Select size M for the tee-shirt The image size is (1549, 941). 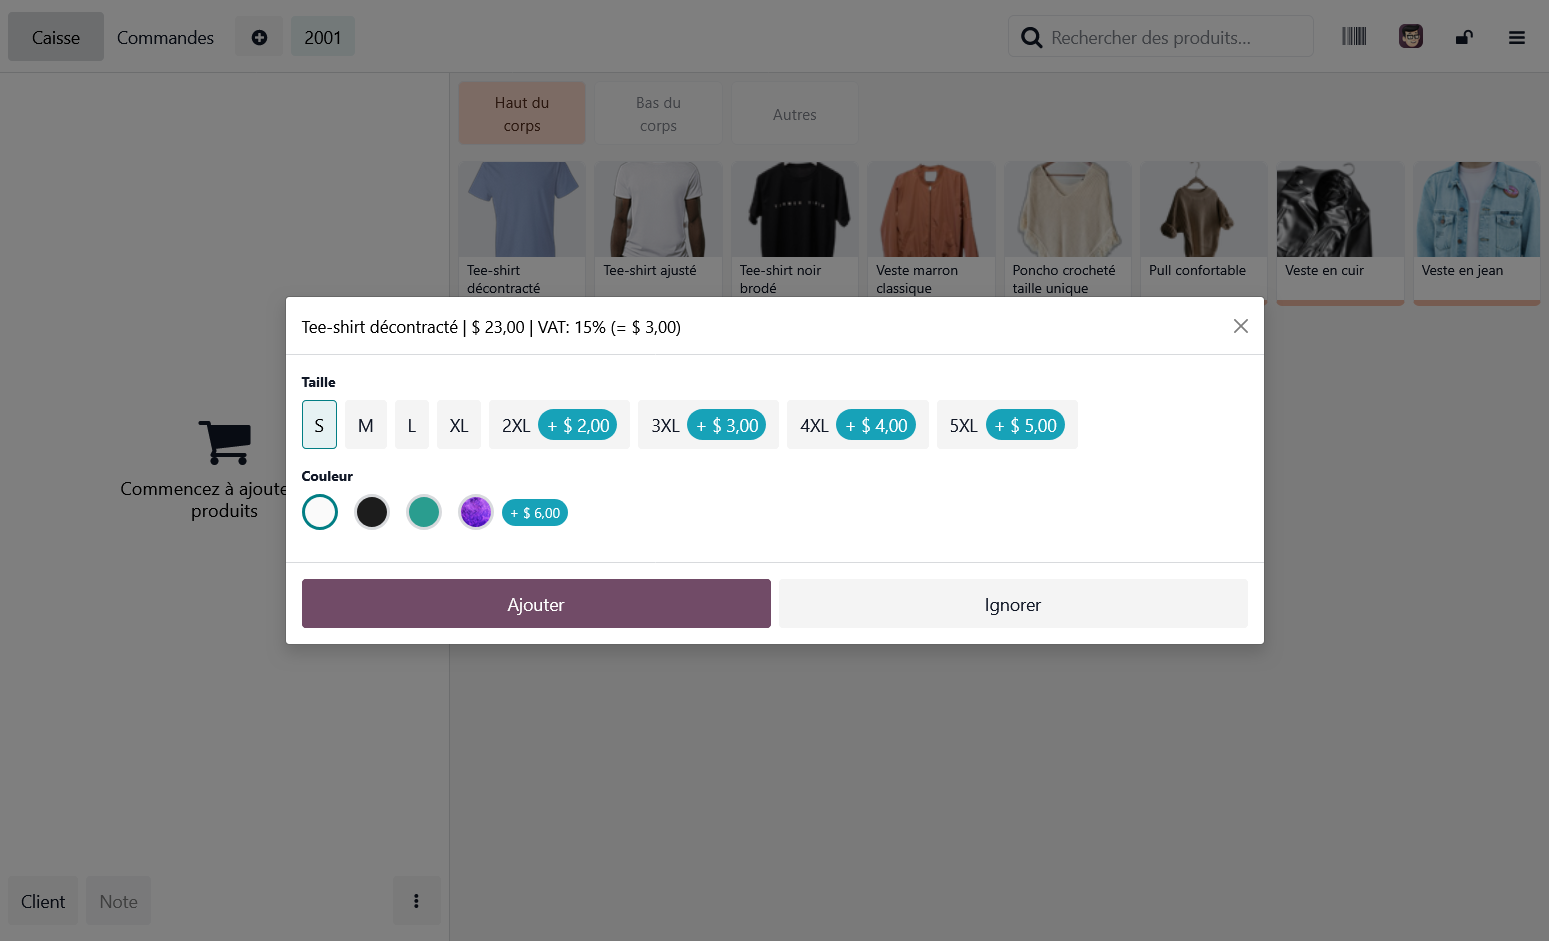click(x=365, y=424)
